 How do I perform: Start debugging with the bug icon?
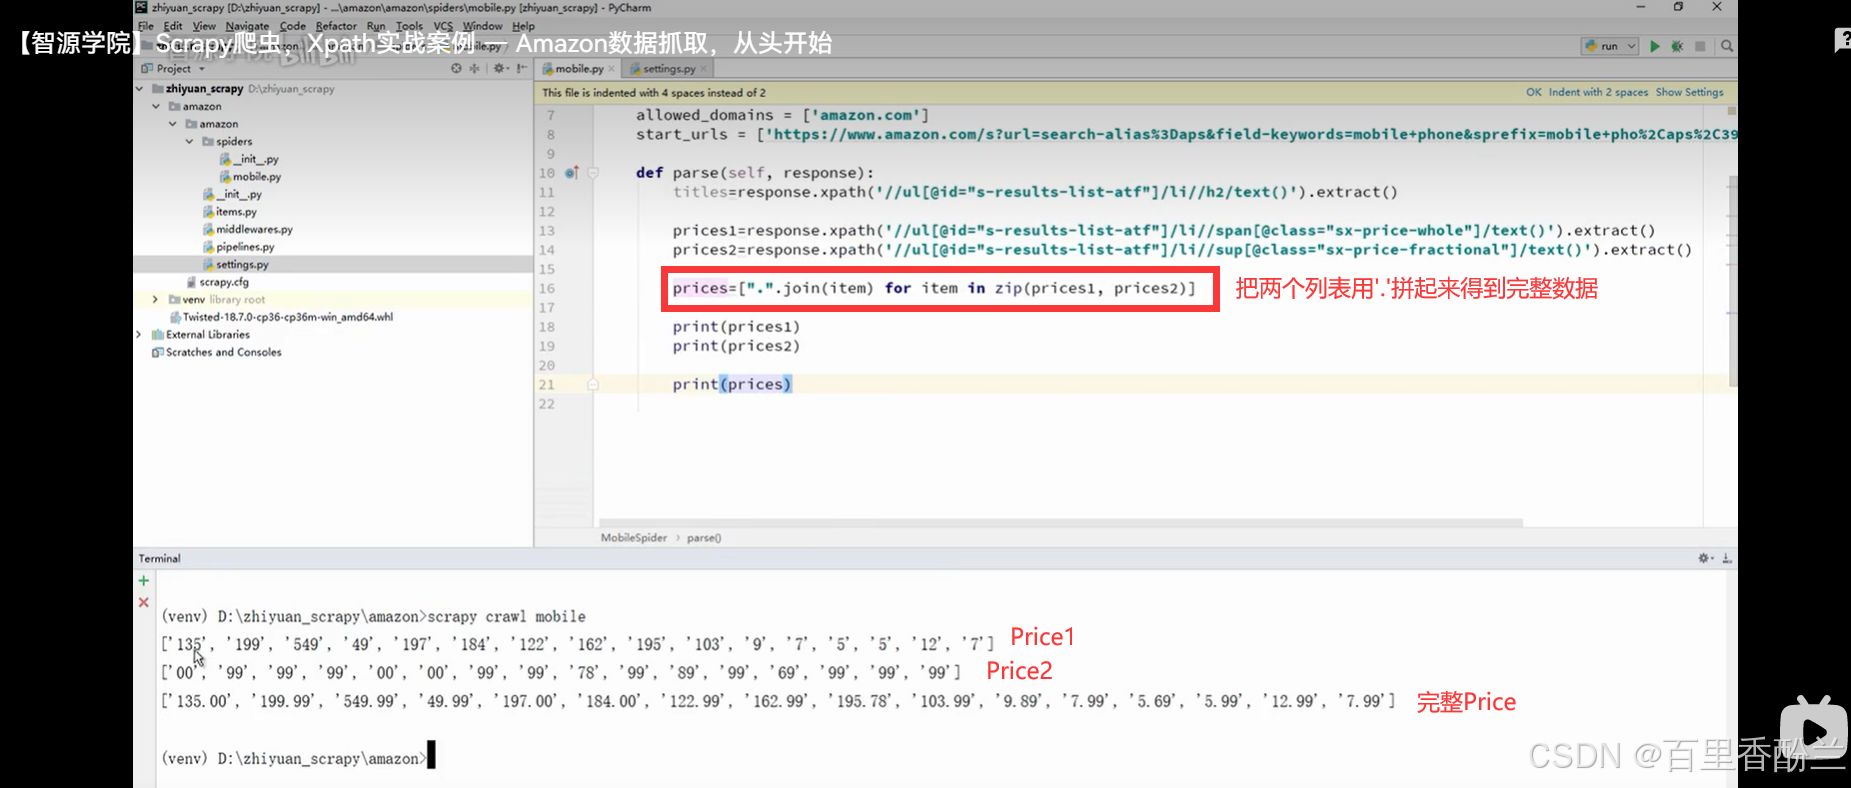(x=1677, y=46)
